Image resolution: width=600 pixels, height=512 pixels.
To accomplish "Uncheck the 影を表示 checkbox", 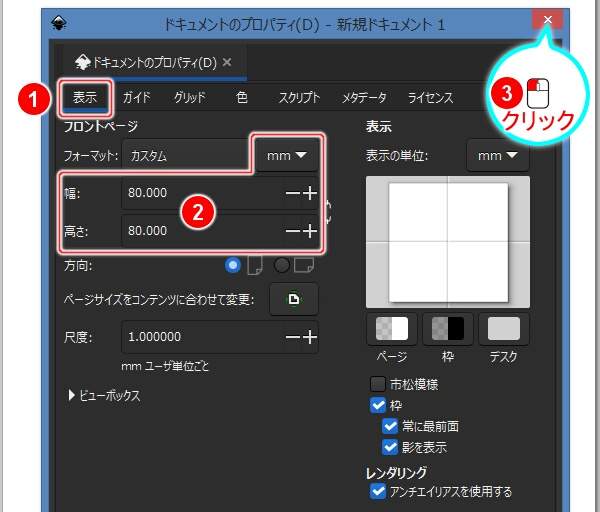I will tap(390, 447).
